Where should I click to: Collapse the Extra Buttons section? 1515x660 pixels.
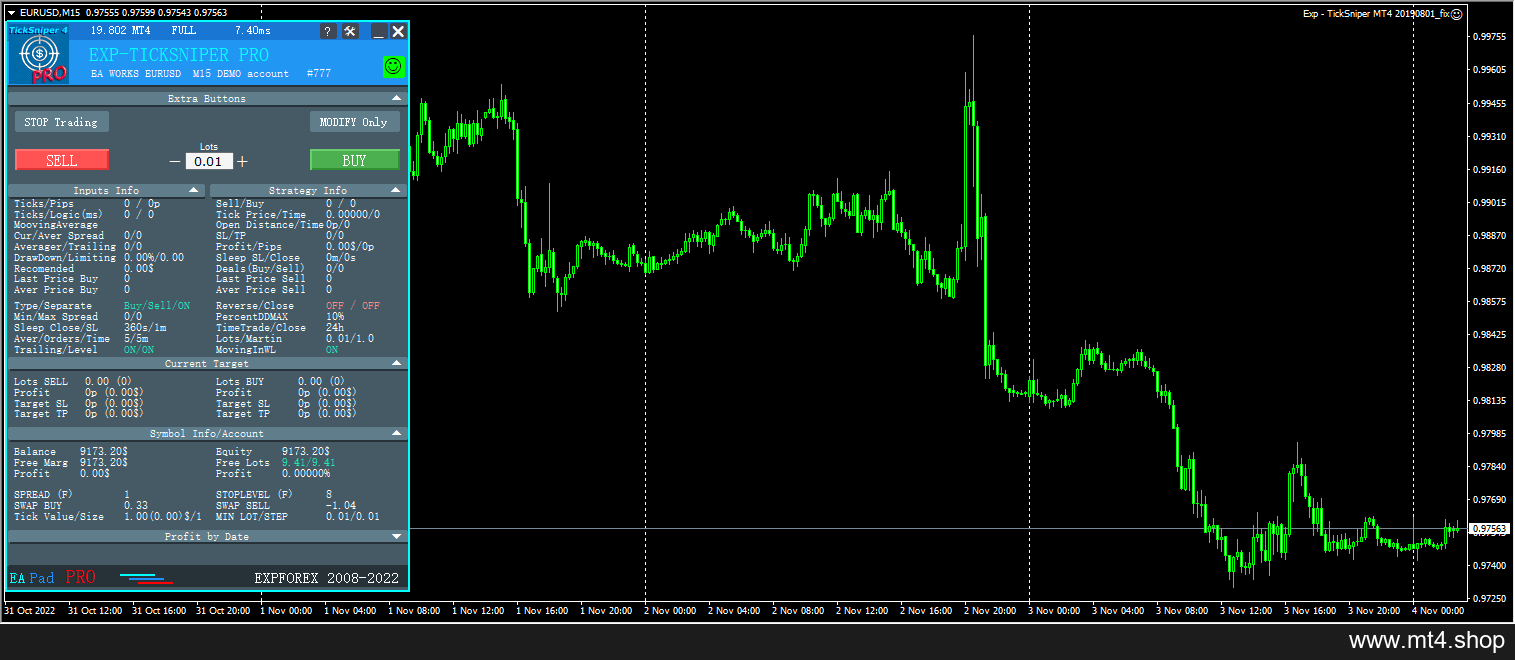coord(396,98)
